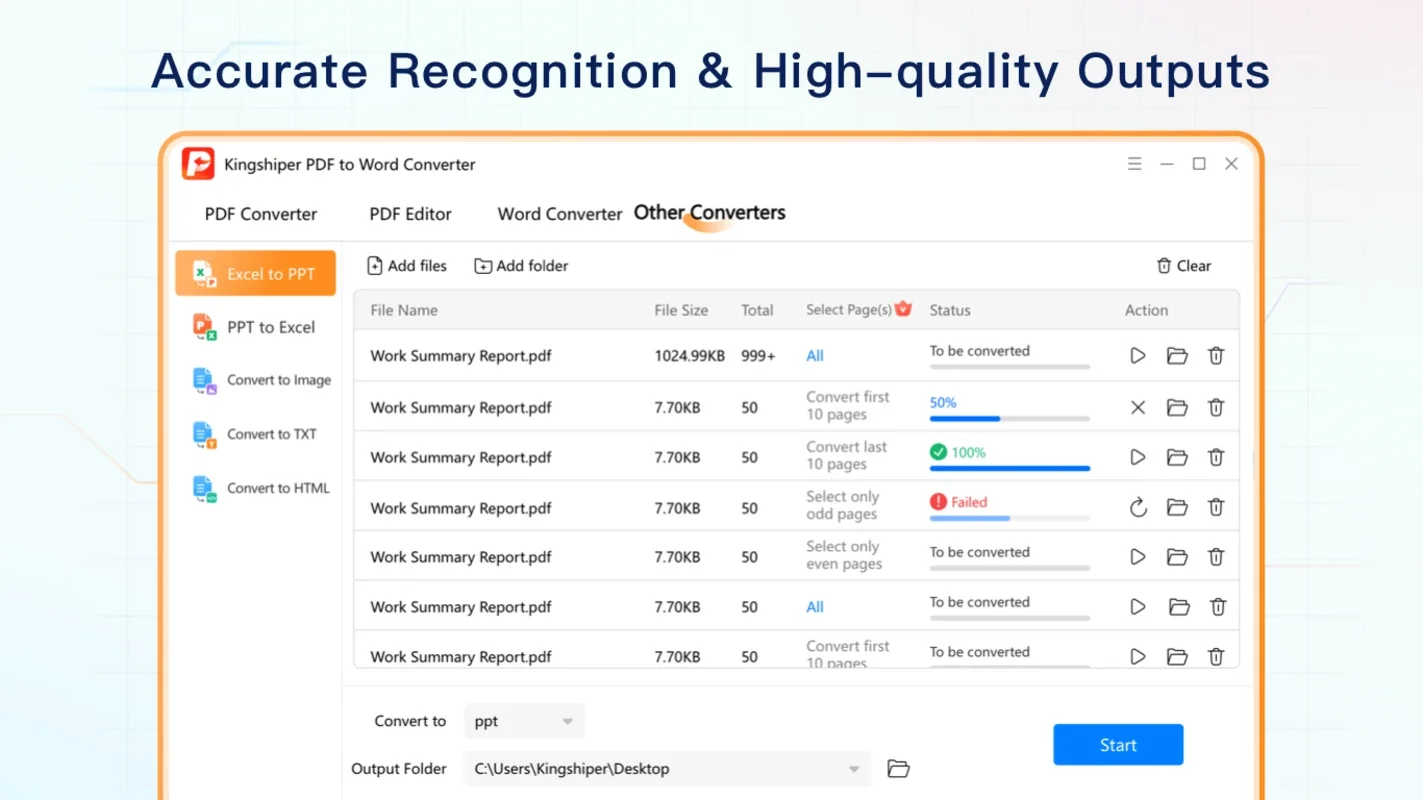Start converting the 1024.99KB file row
1423x800 pixels.
pos(1138,355)
